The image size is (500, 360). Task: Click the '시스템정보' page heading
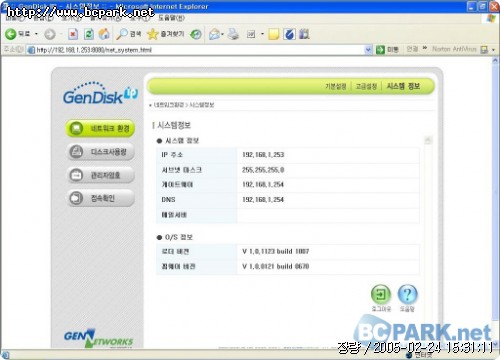[x=174, y=125]
